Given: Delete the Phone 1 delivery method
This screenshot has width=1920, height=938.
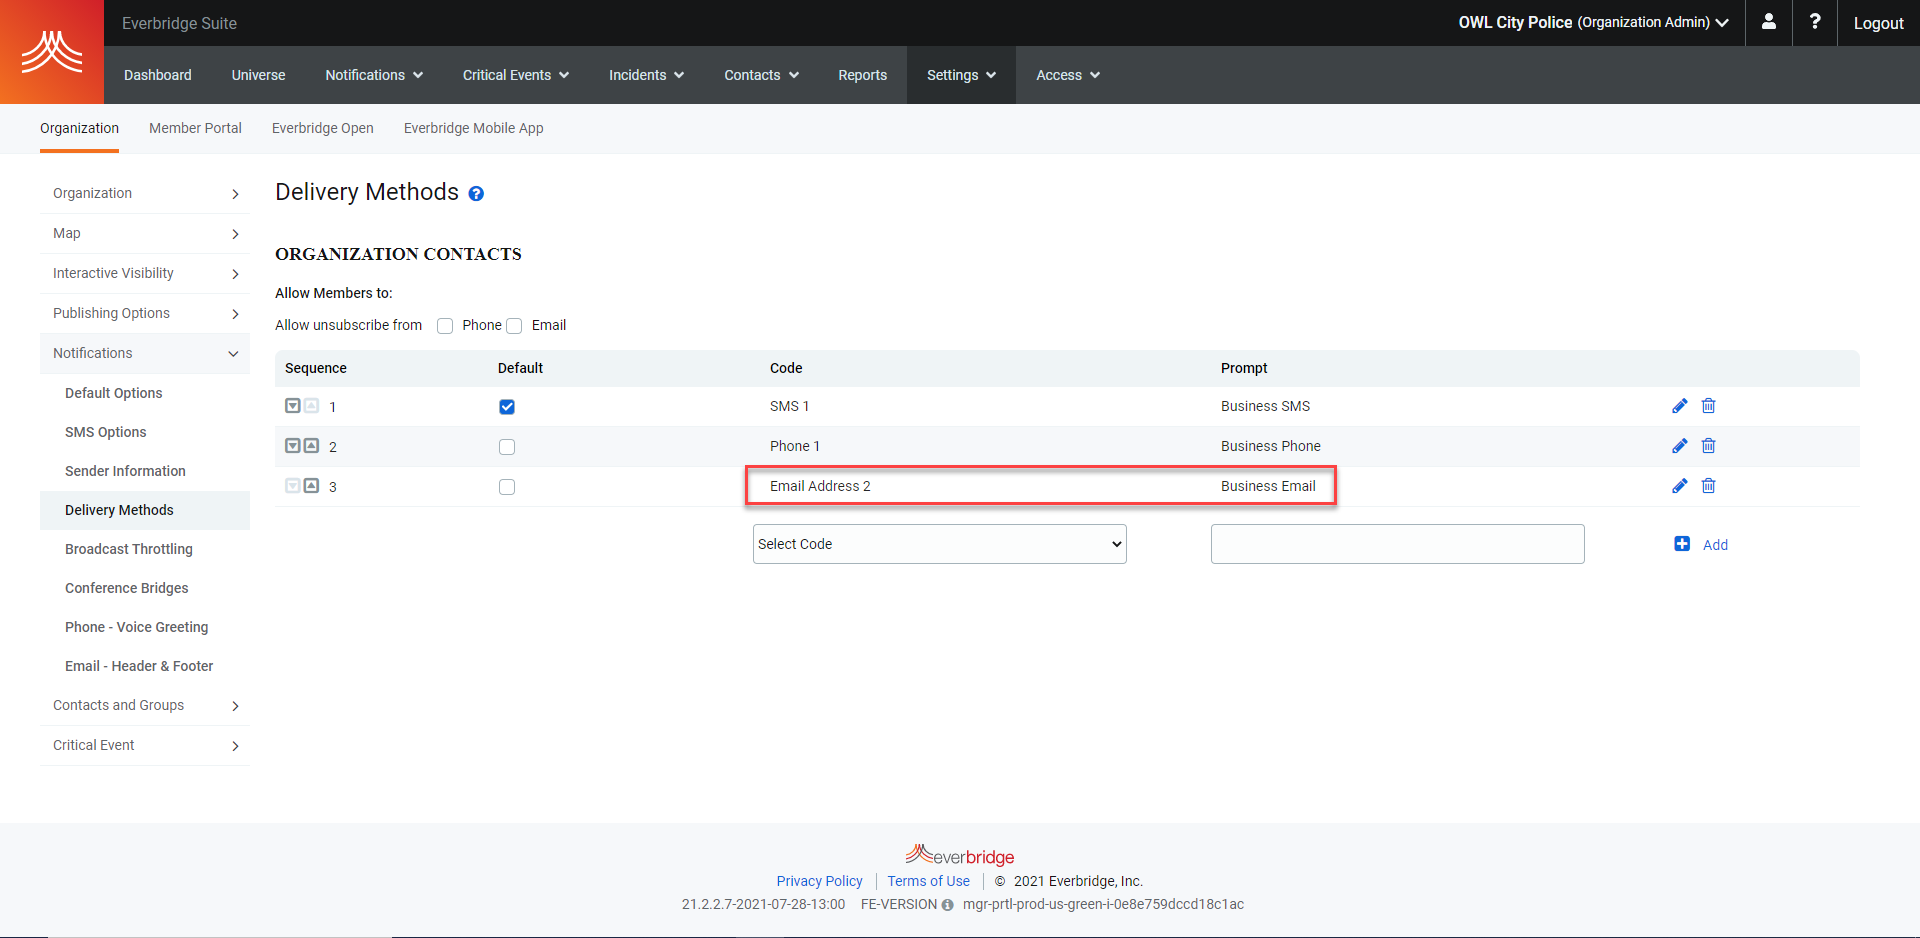Looking at the screenshot, I should coord(1708,446).
